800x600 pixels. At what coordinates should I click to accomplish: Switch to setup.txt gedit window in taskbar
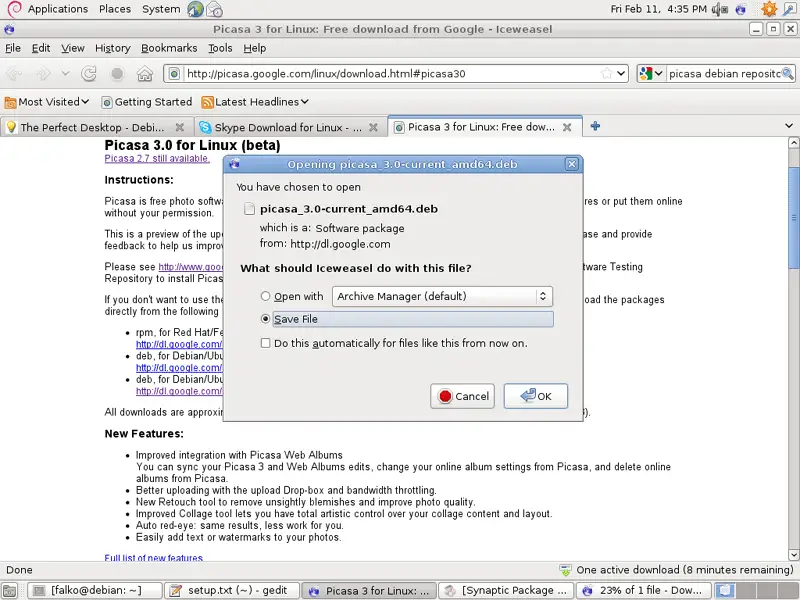coord(232,591)
